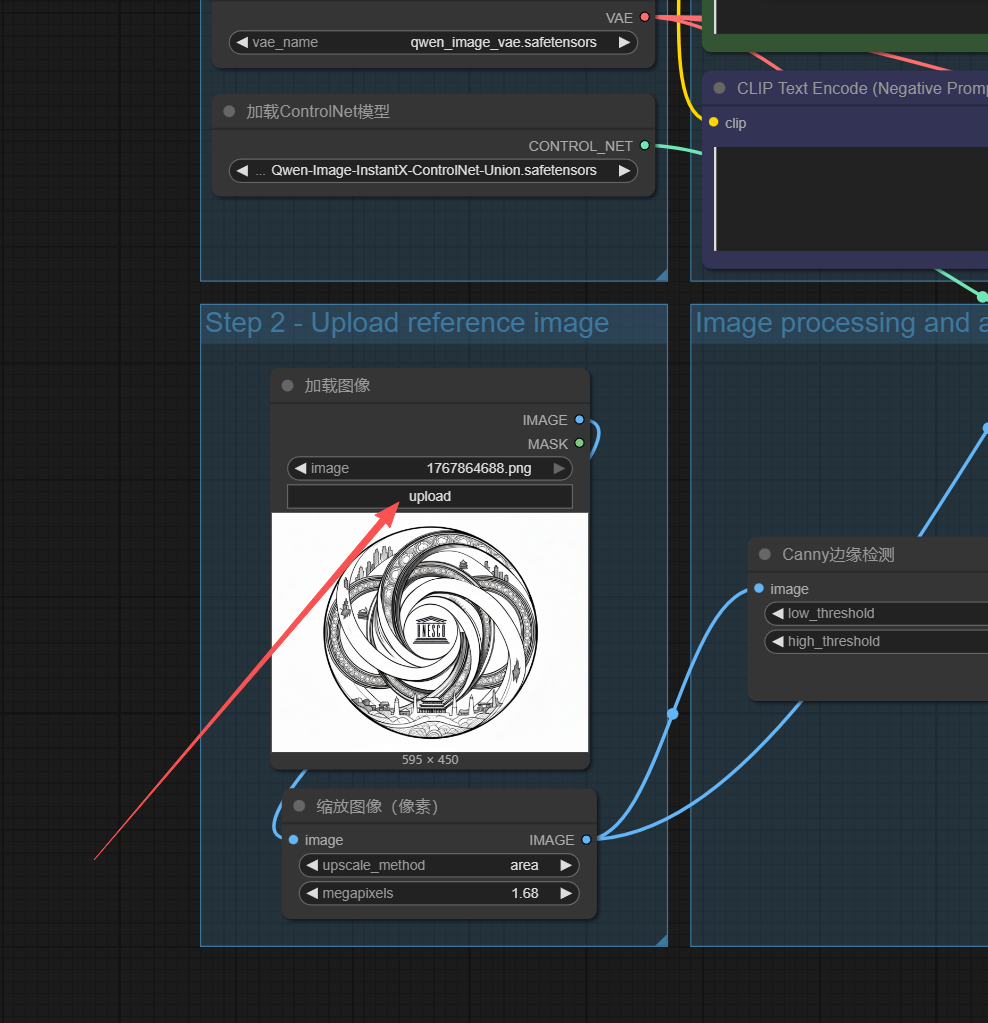Image resolution: width=988 pixels, height=1023 pixels.
Task: Increase megapixels with the right arrow
Action: point(566,894)
